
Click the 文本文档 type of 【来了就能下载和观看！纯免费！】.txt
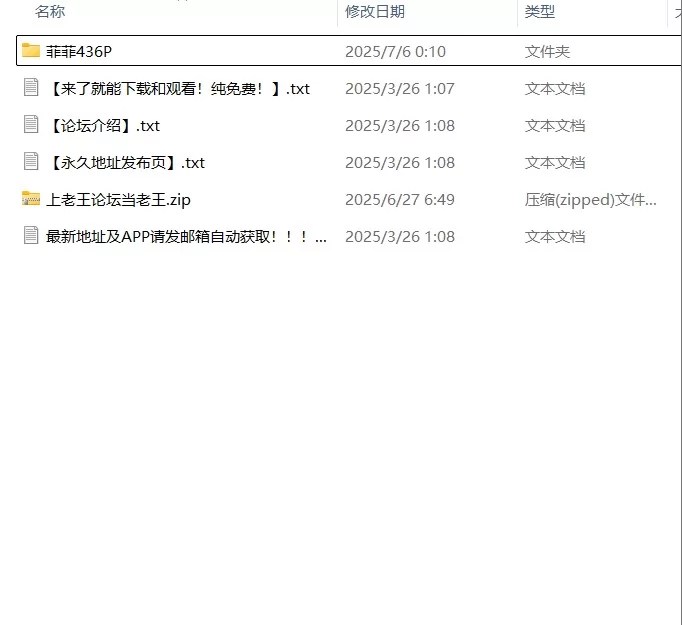tap(555, 89)
